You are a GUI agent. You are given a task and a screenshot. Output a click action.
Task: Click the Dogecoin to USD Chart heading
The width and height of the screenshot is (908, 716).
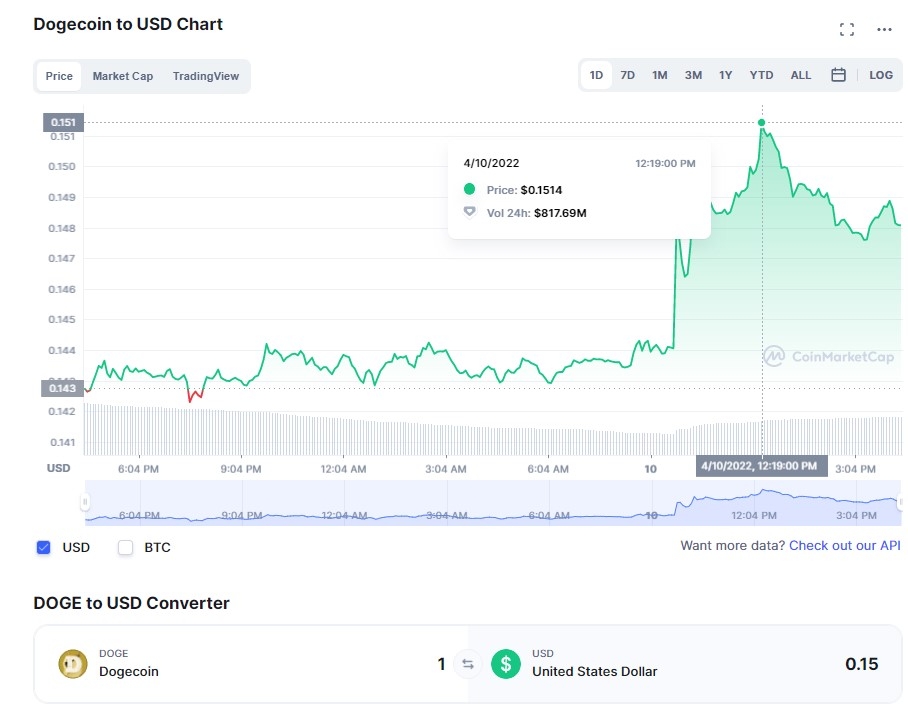pos(128,24)
